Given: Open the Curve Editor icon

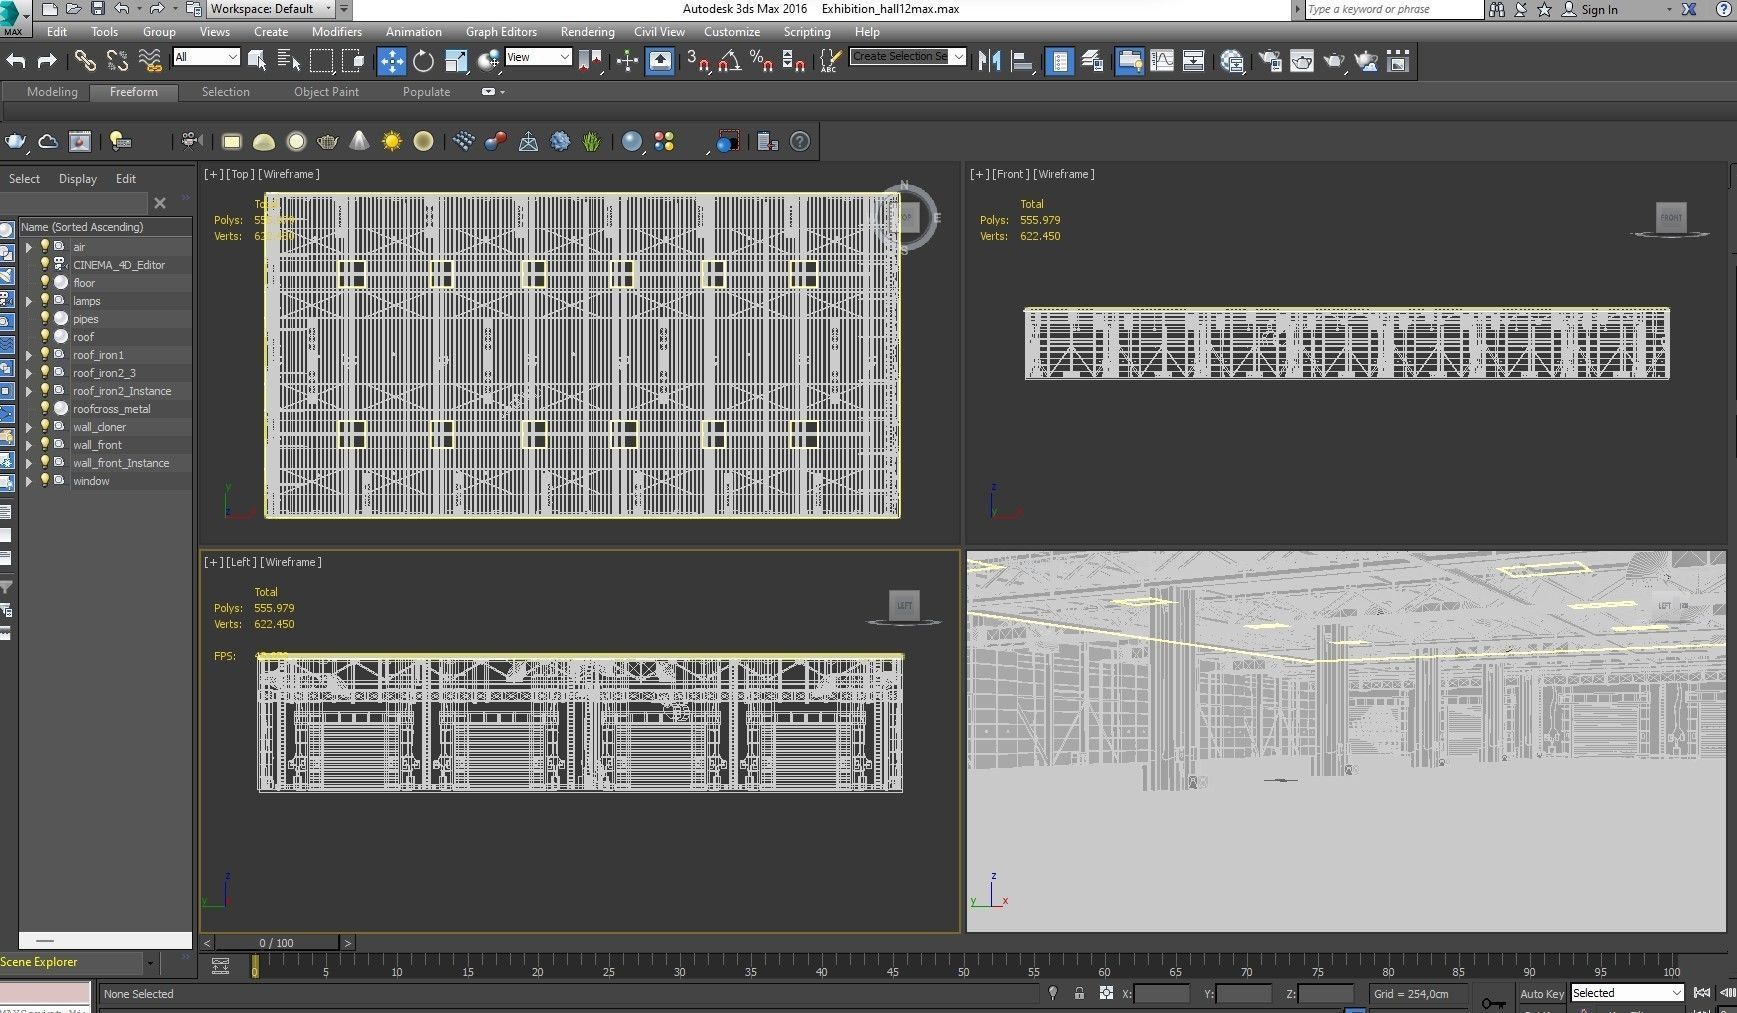Looking at the screenshot, I should 1162,62.
